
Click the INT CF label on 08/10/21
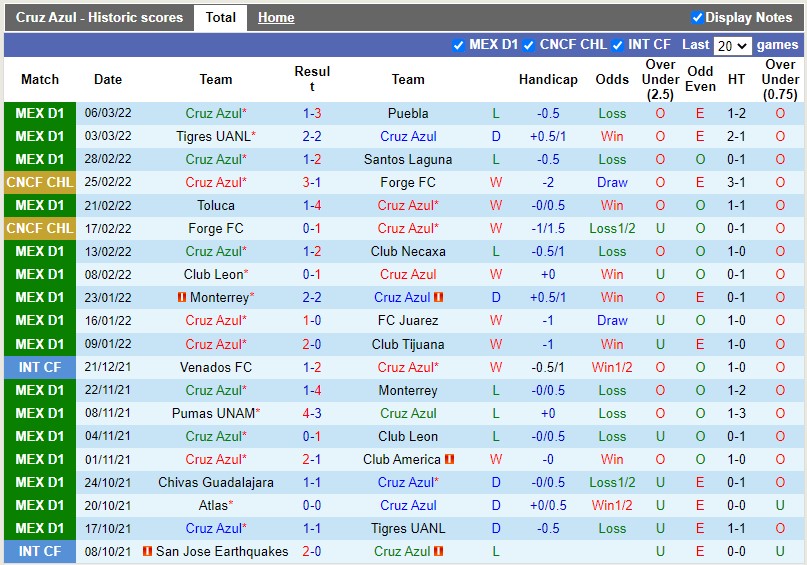[40, 551]
